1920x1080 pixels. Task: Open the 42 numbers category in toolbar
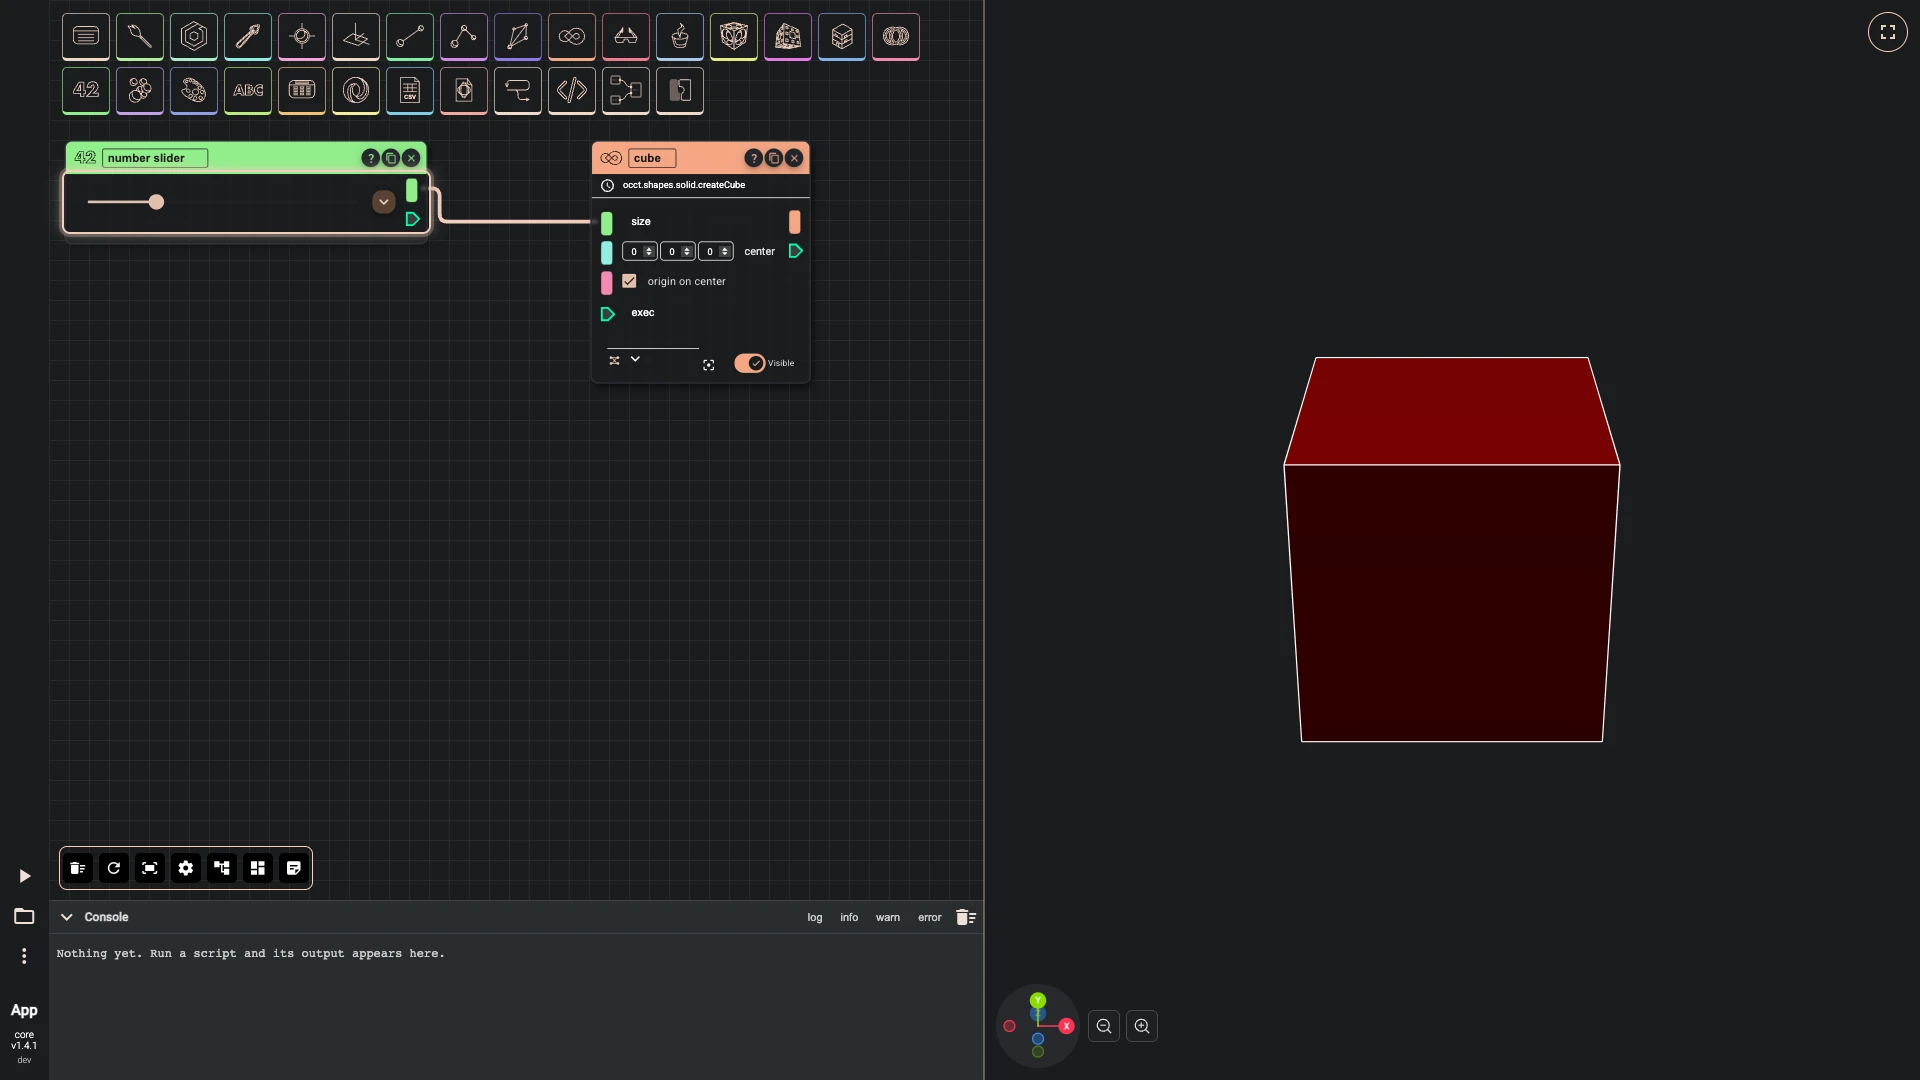(x=86, y=91)
